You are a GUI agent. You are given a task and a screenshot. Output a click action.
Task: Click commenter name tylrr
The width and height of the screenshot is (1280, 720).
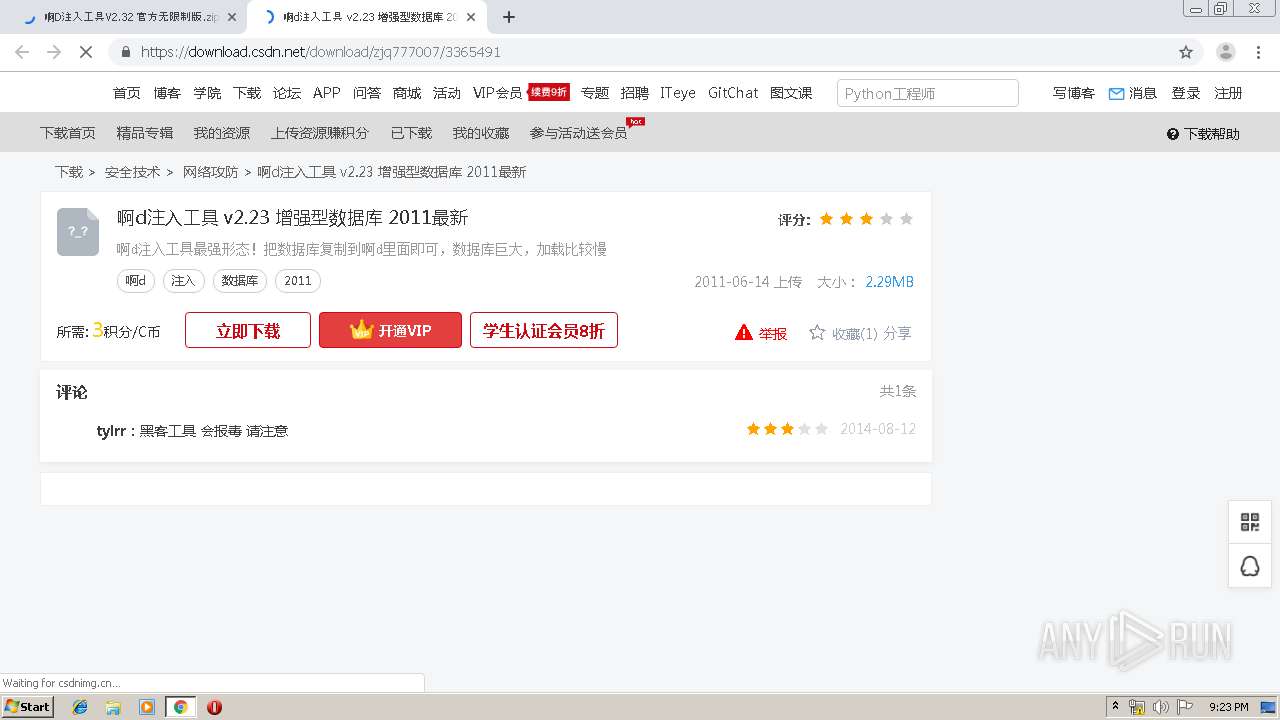[111, 431]
